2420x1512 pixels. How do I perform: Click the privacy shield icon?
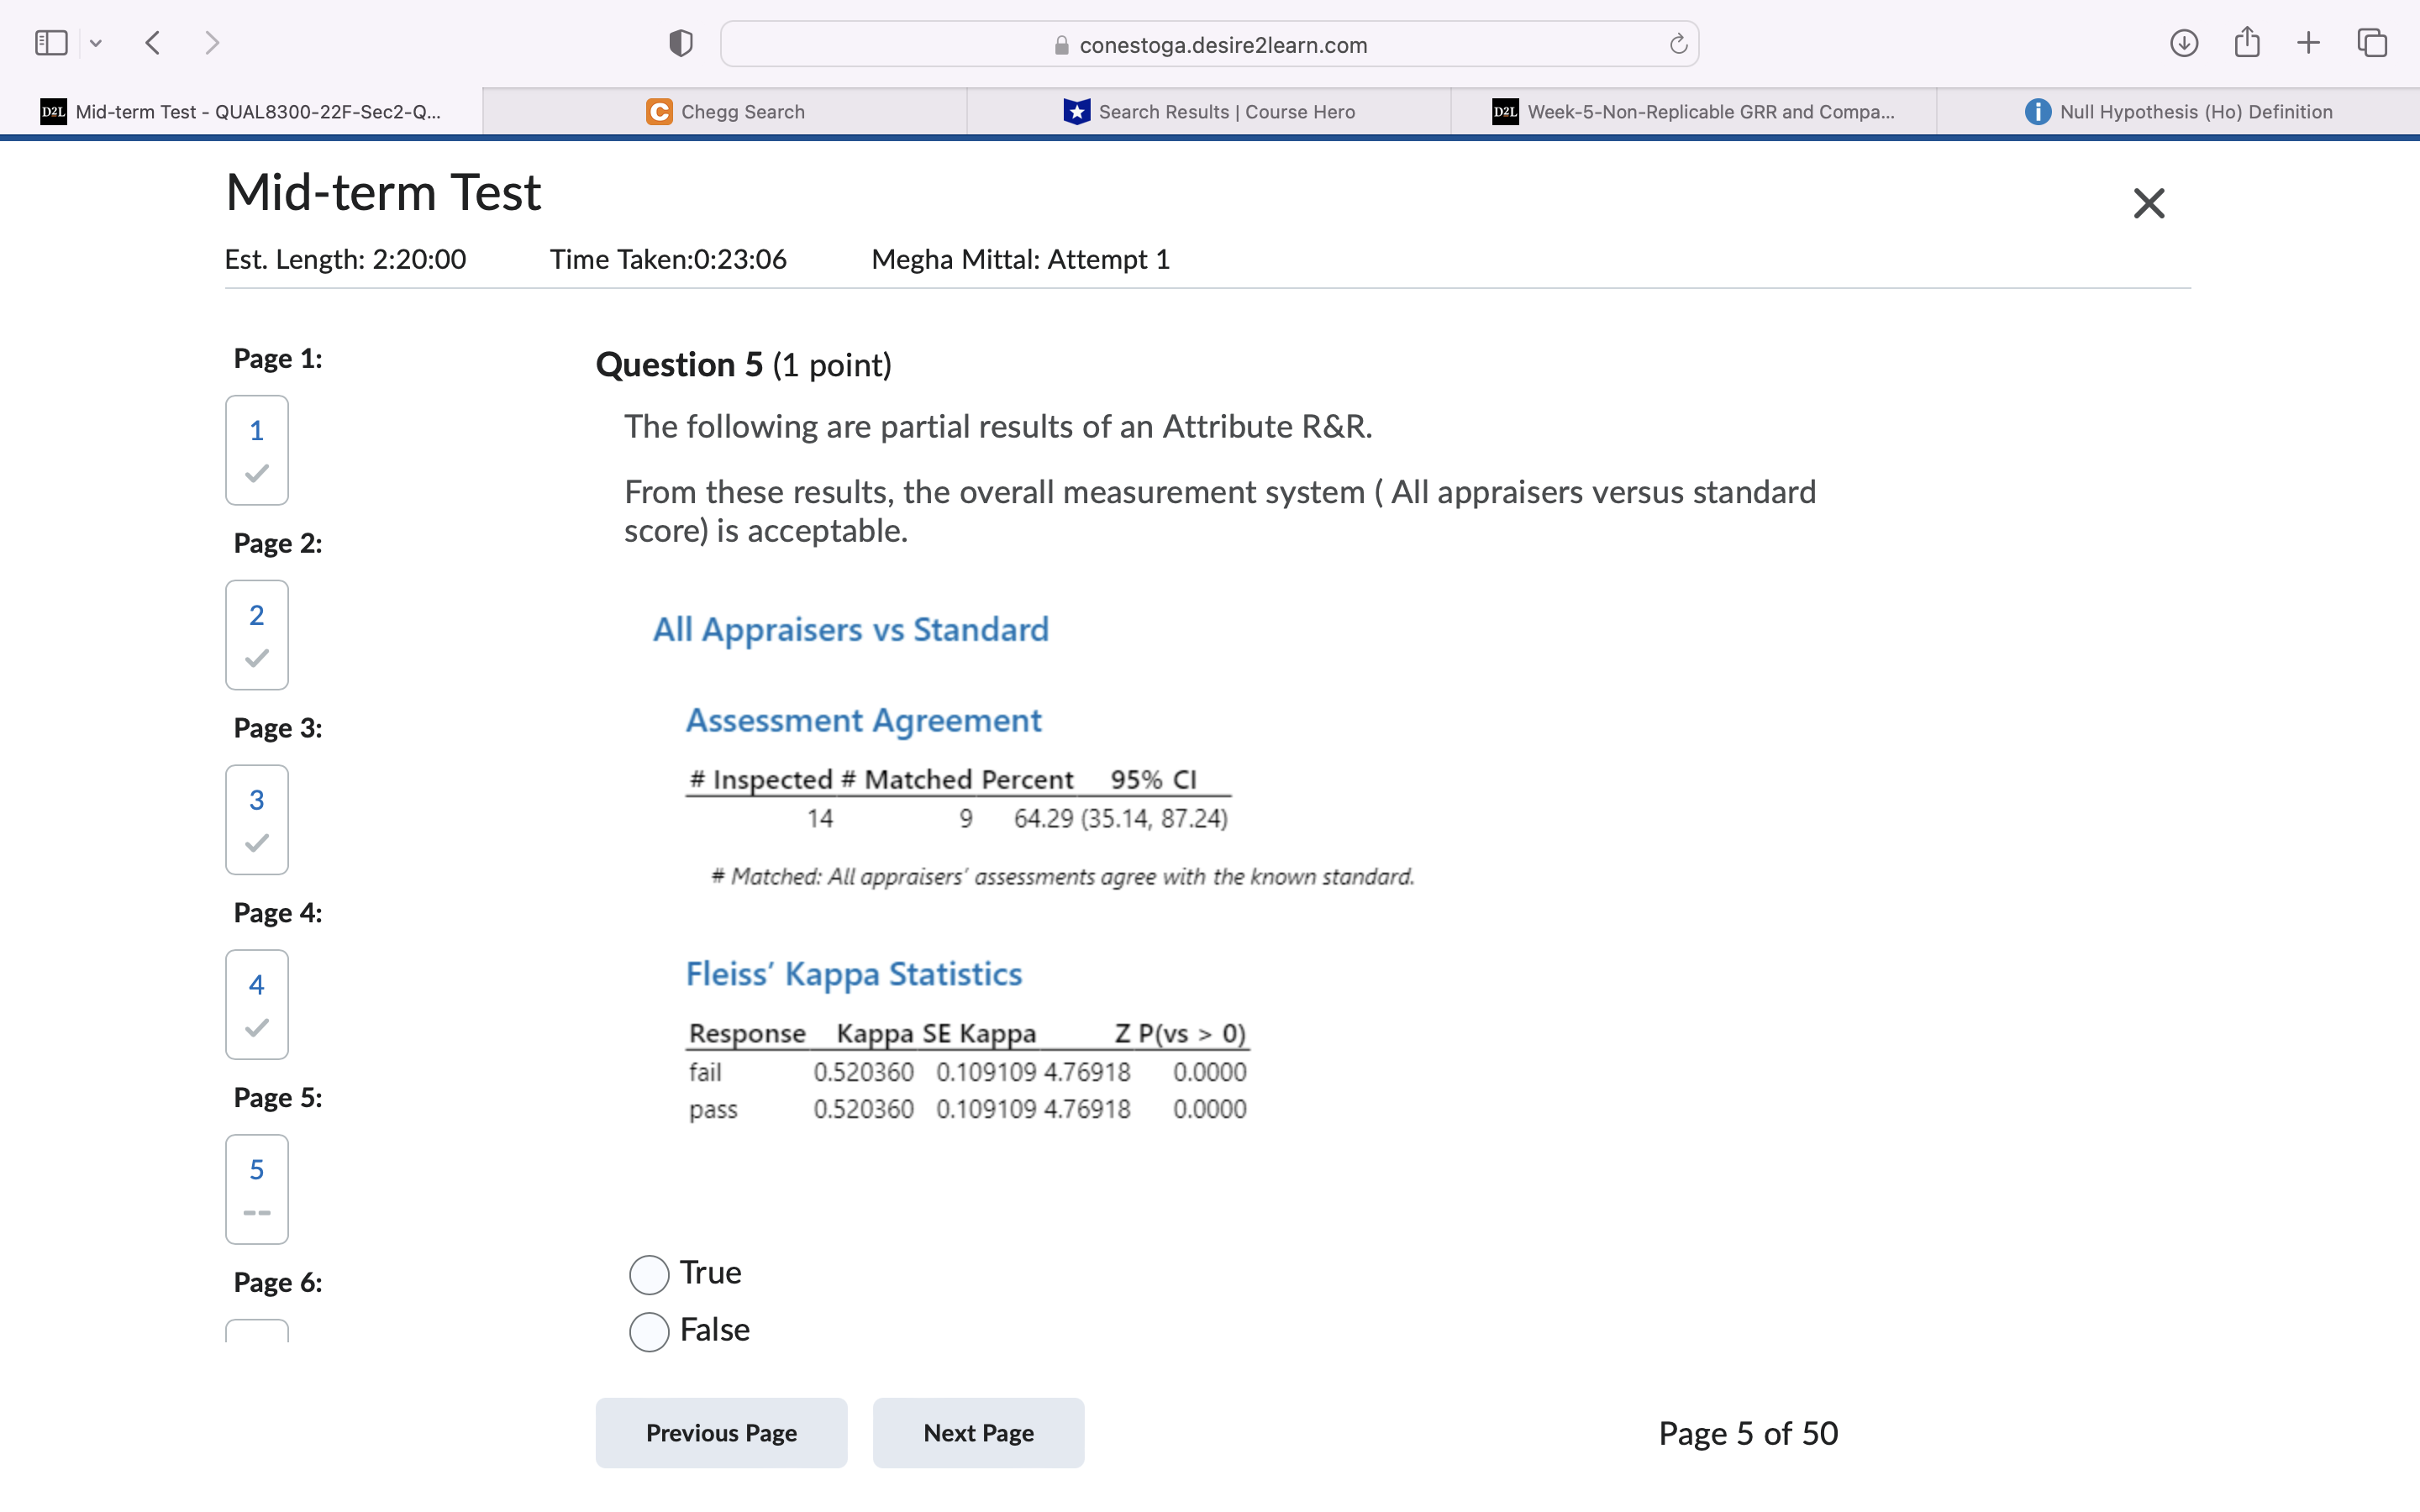[x=681, y=43]
